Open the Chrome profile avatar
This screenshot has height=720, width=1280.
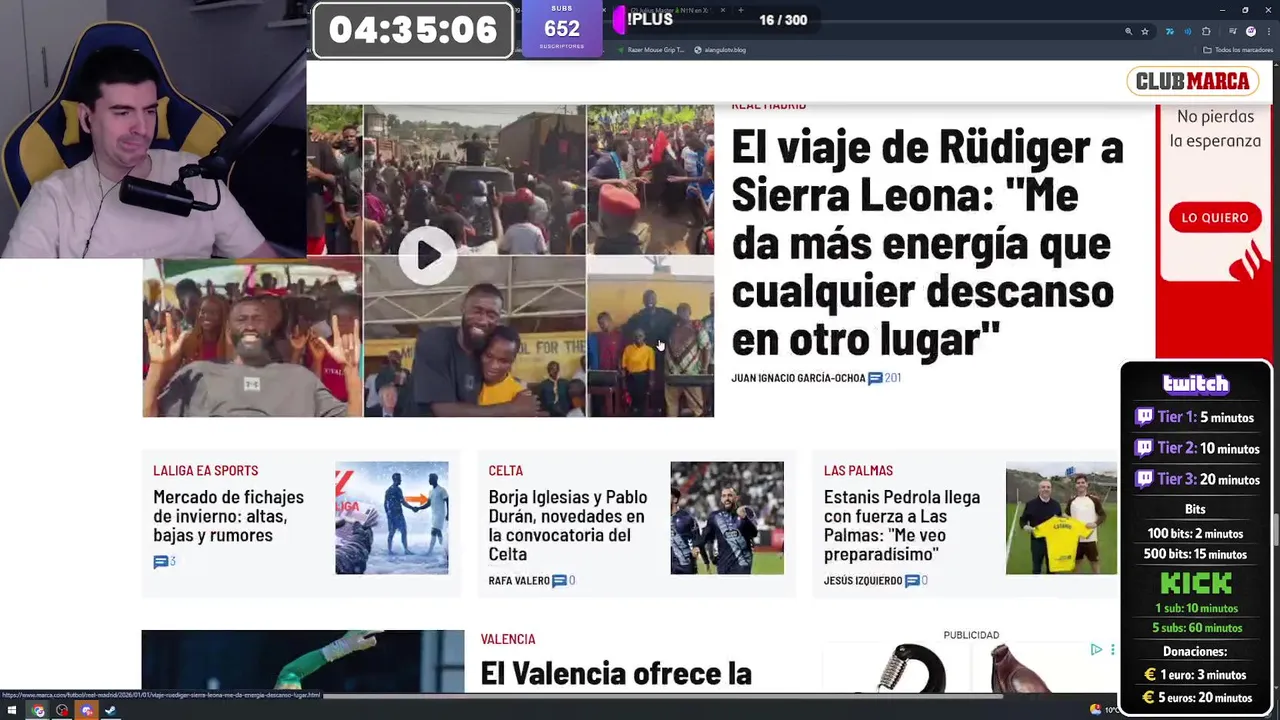pos(1251,32)
